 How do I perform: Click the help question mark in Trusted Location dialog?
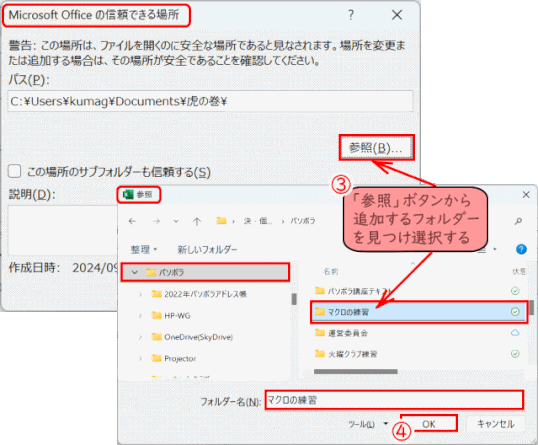351,15
